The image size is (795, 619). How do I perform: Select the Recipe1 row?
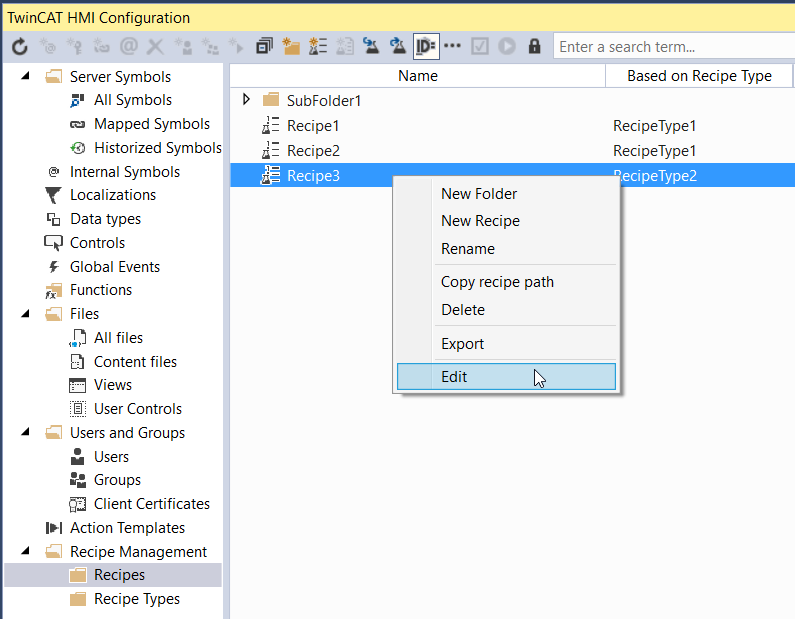click(513, 125)
